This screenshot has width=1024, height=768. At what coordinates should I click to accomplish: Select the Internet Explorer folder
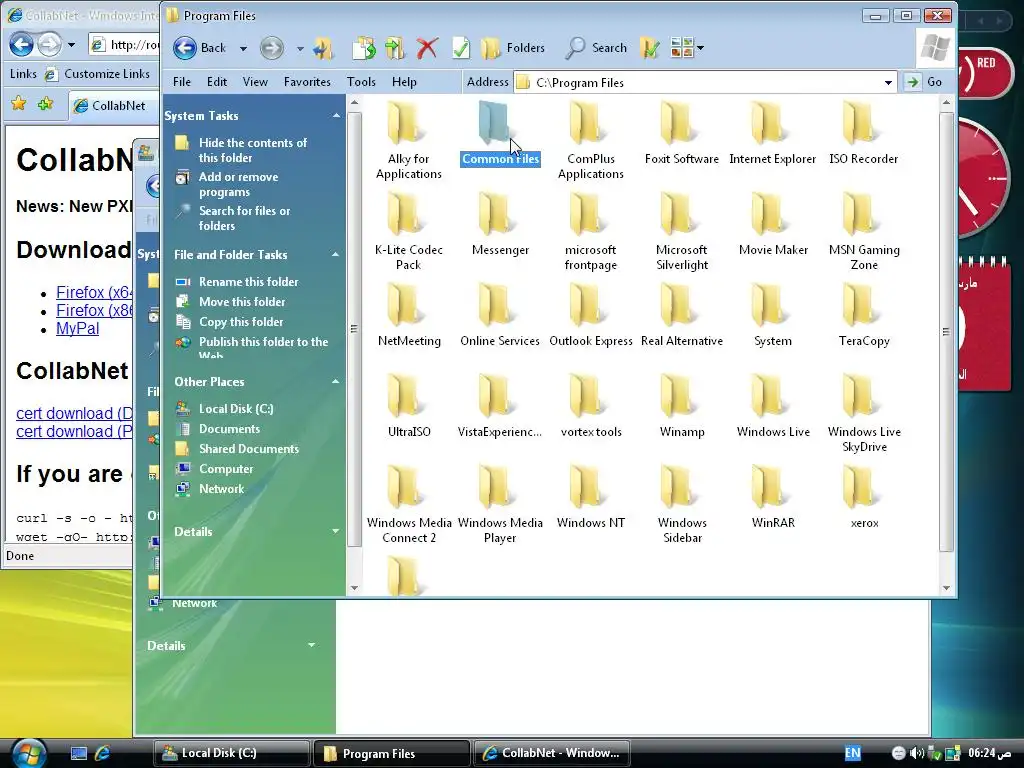773,134
